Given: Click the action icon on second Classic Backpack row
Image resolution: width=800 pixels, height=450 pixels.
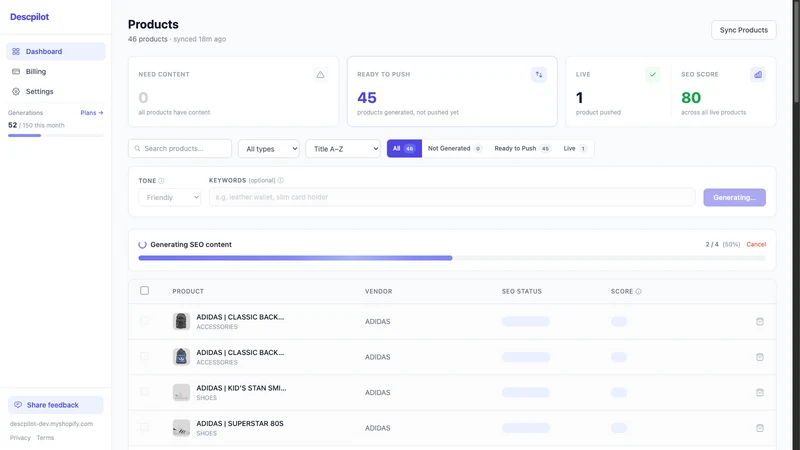Looking at the screenshot, I should pyautogui.click(x=760, y=357).
